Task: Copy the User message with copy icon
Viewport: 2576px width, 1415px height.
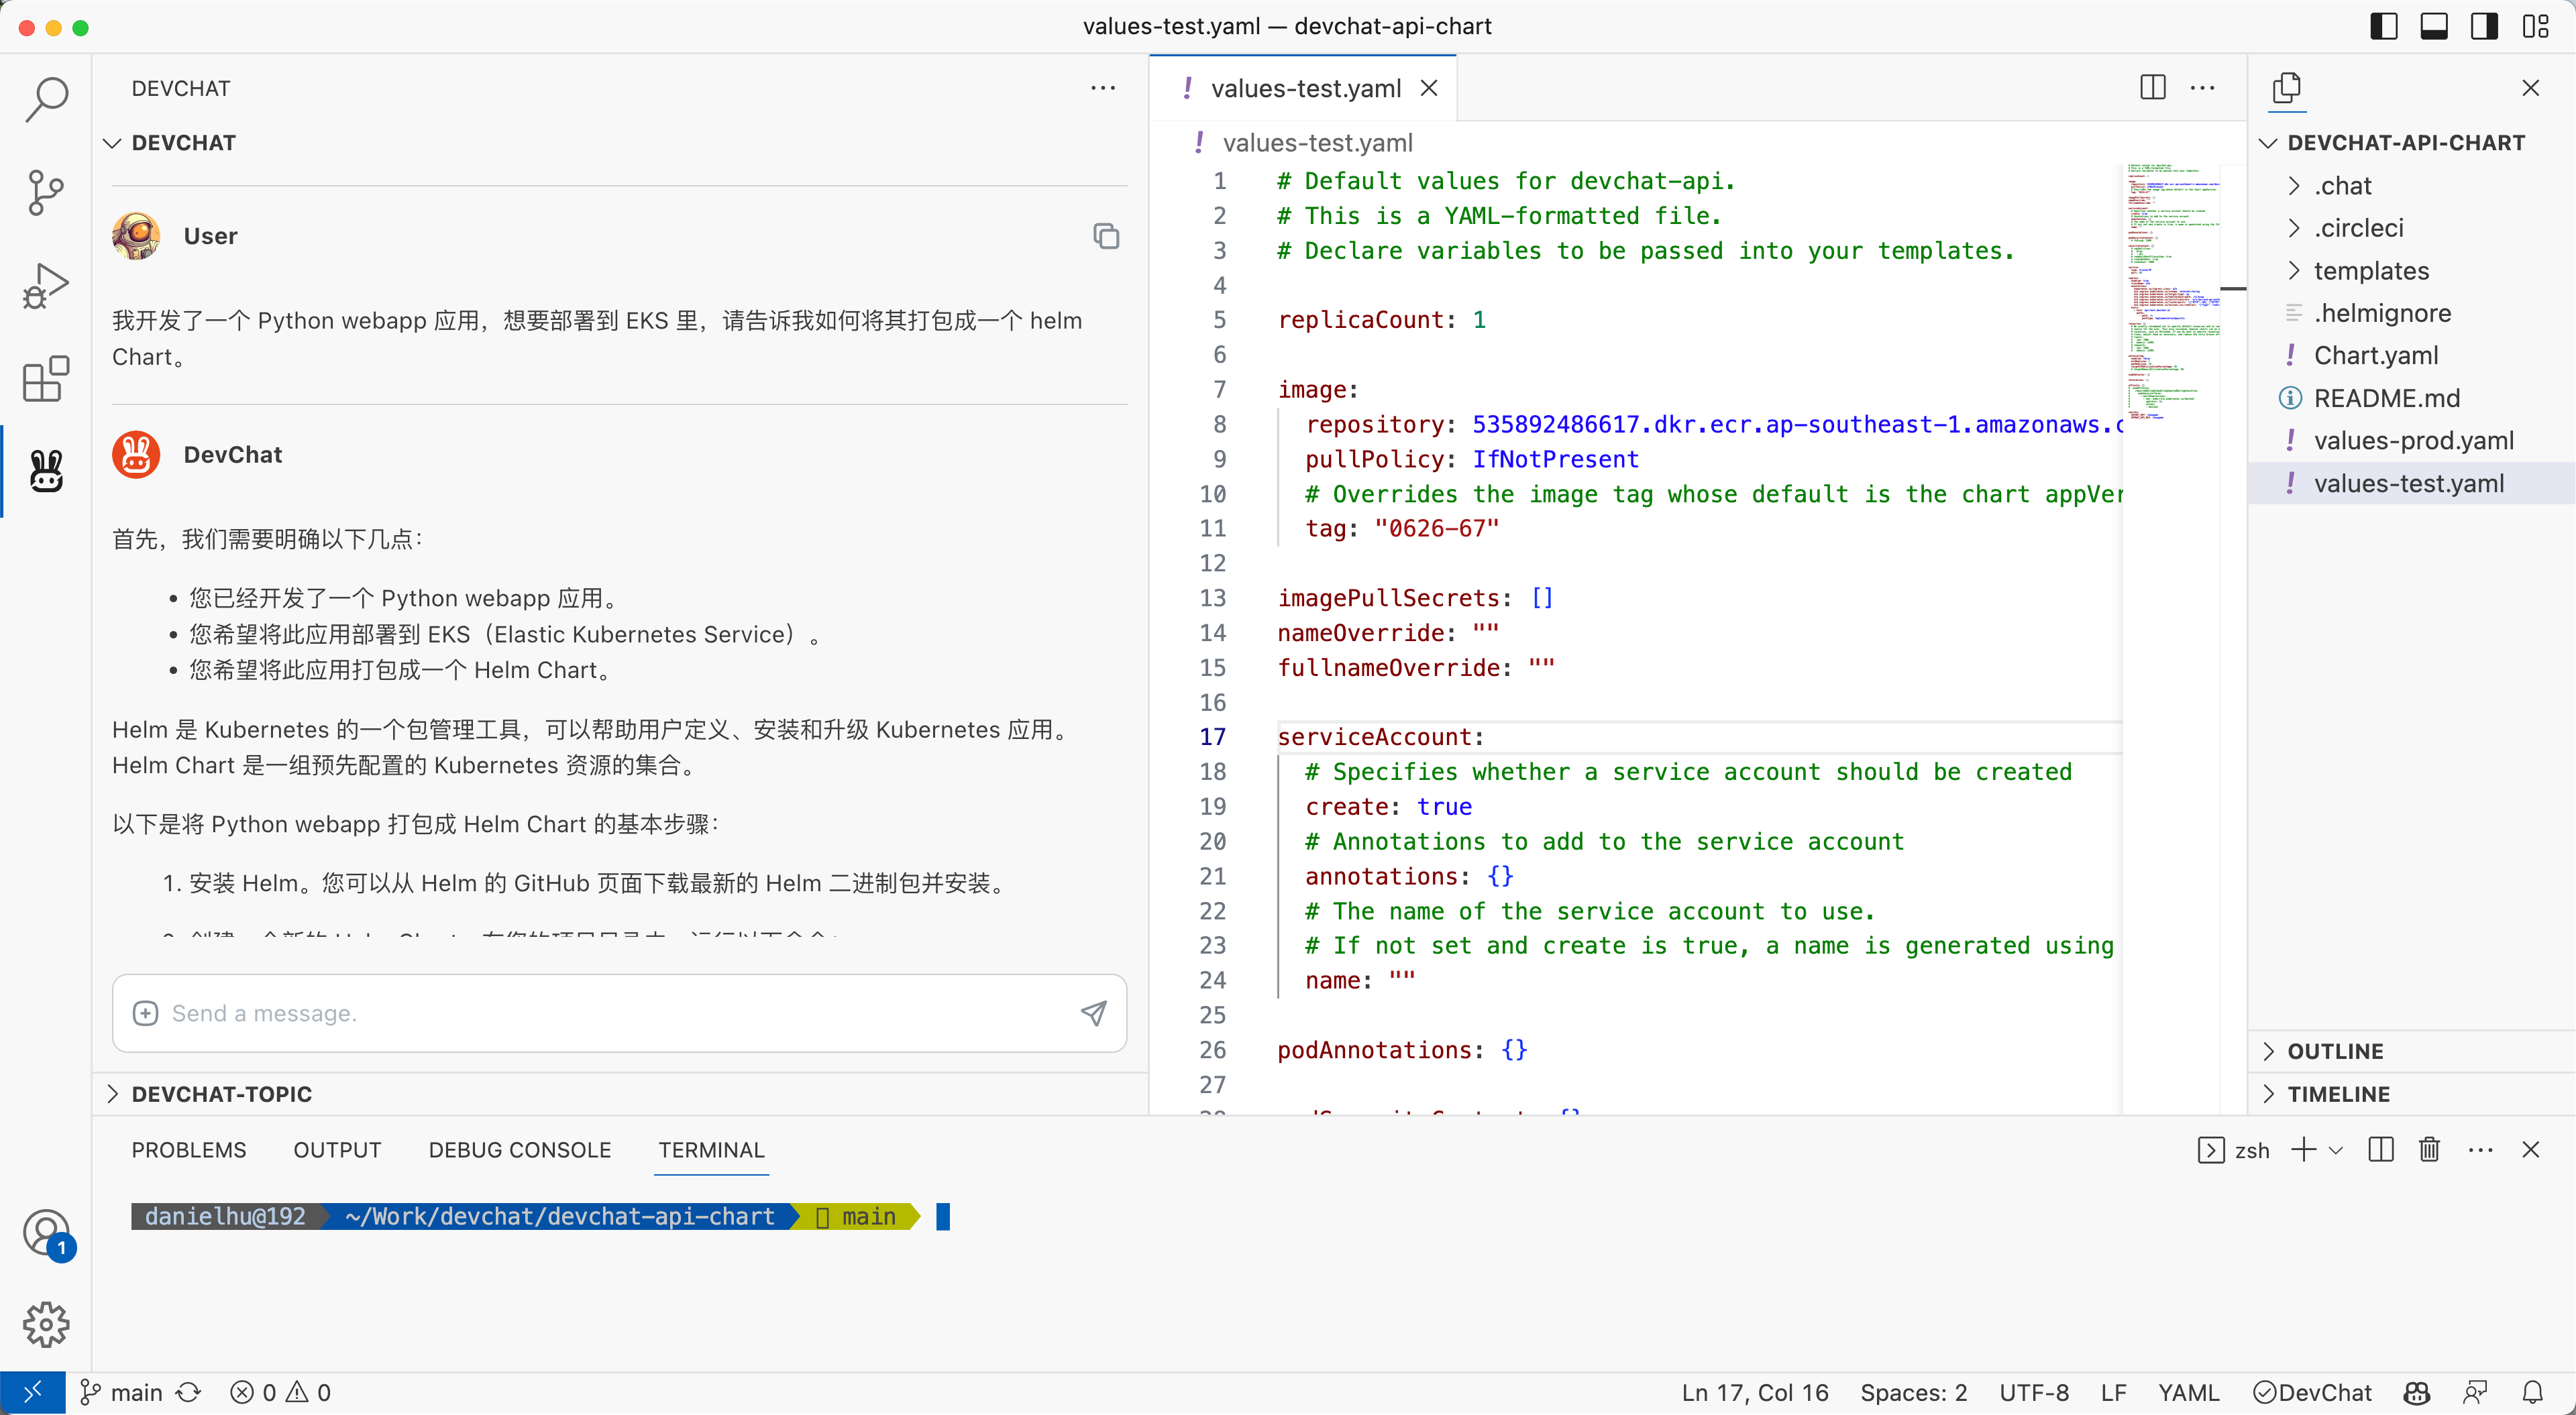Action: tap(1105, 236)
